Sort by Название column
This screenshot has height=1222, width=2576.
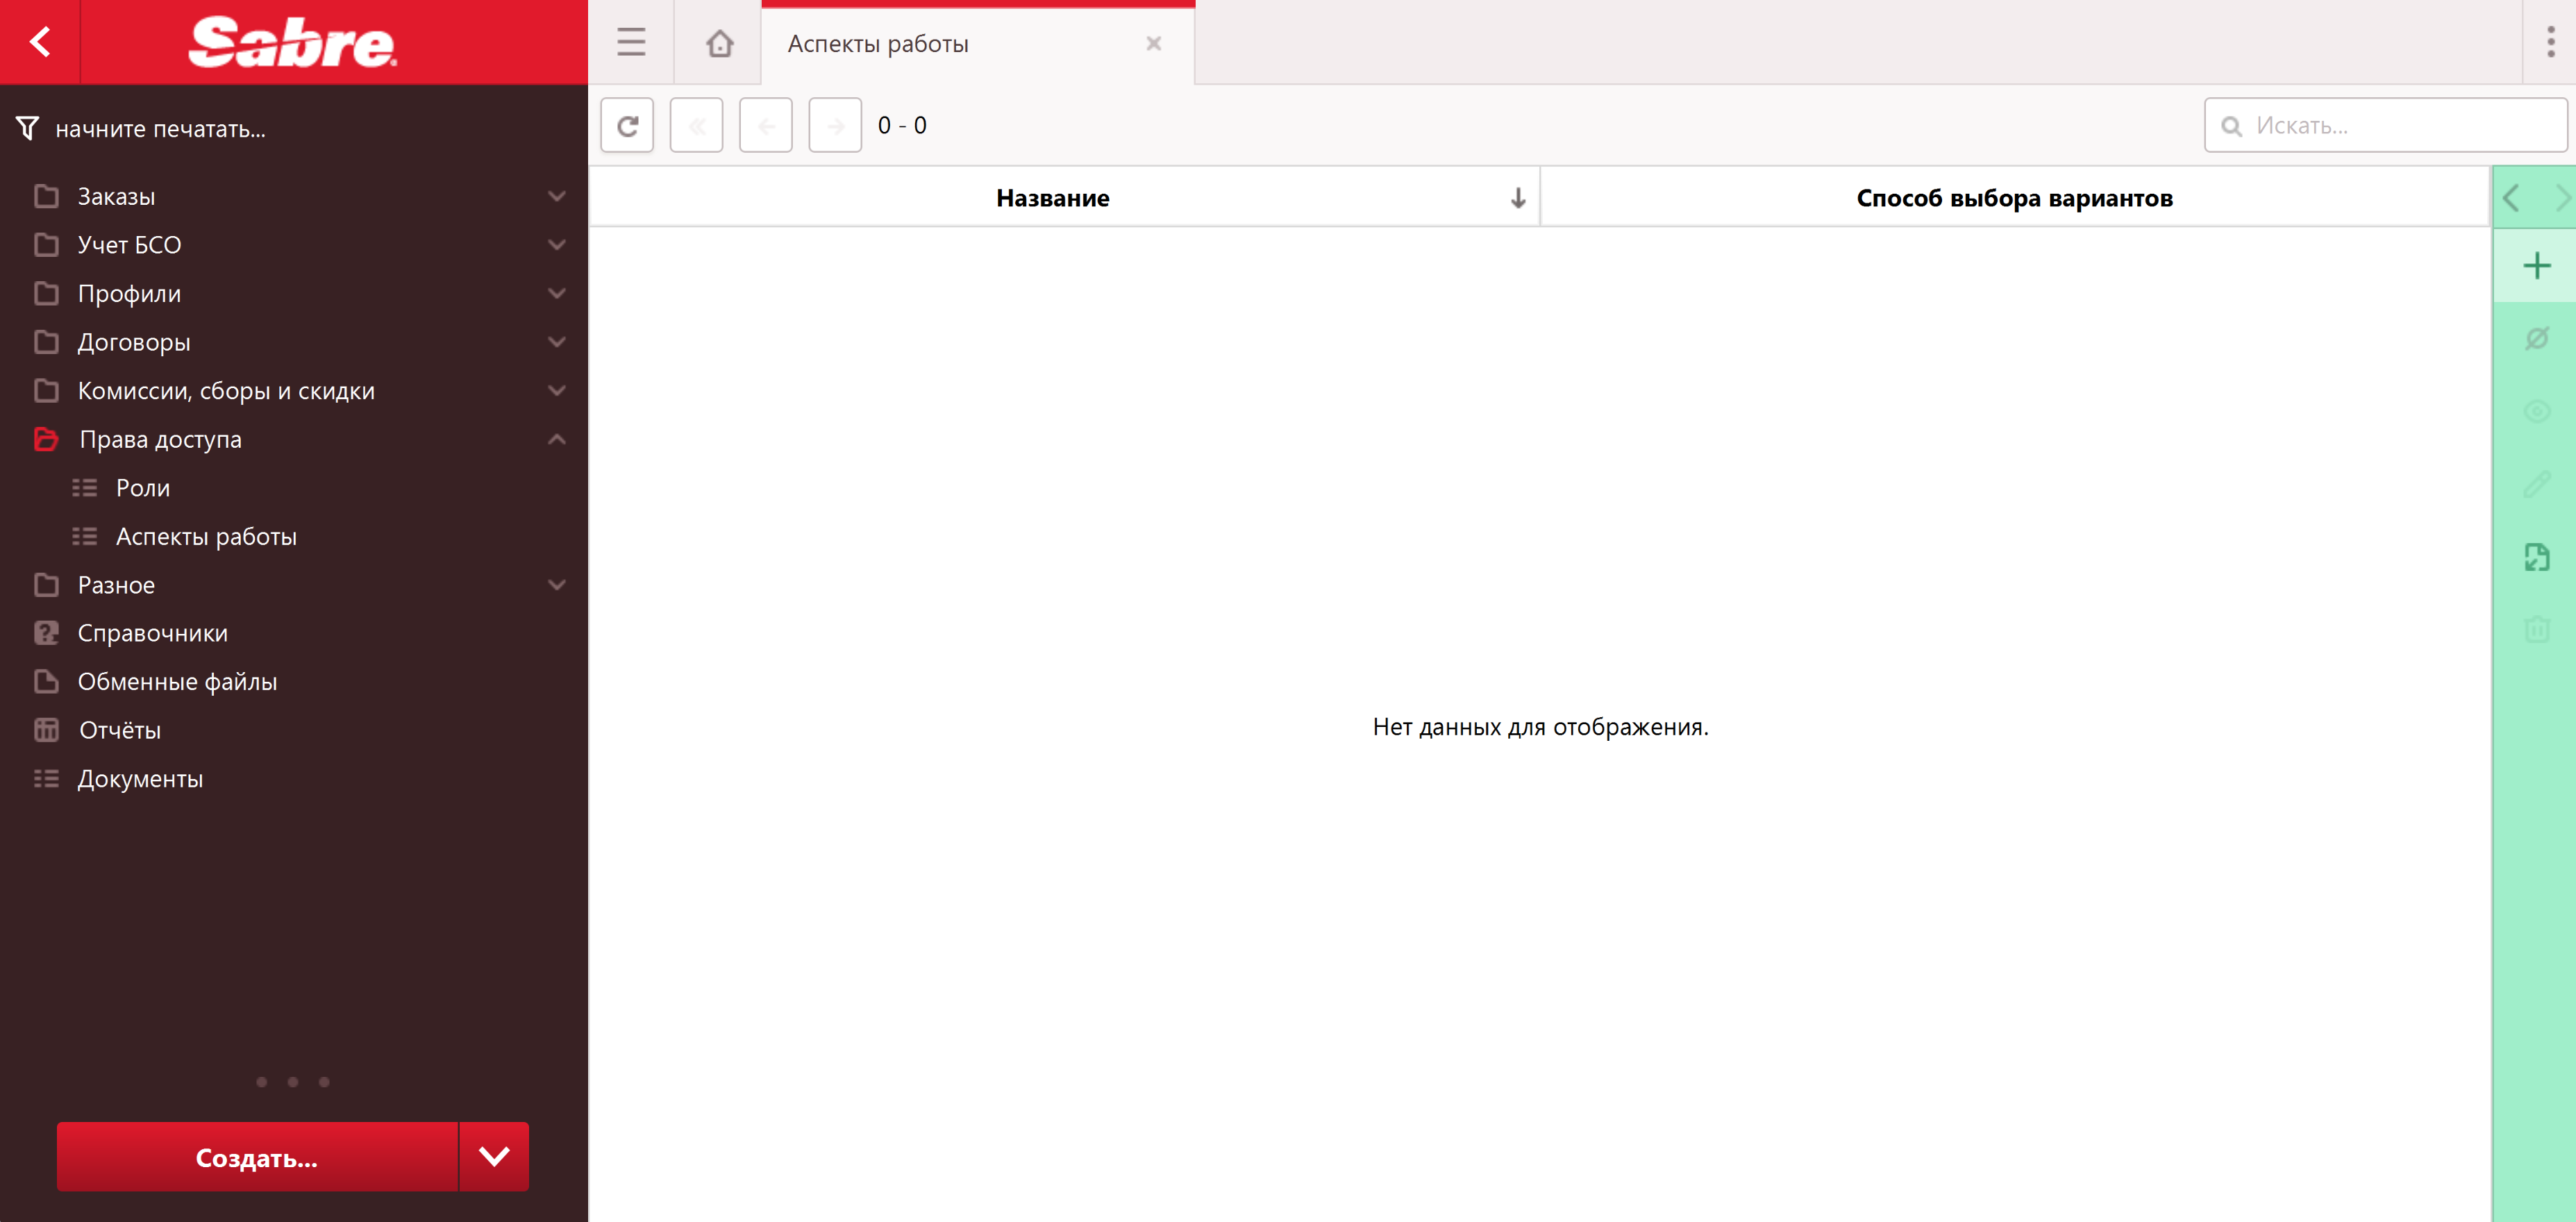tap(1052, 198)
